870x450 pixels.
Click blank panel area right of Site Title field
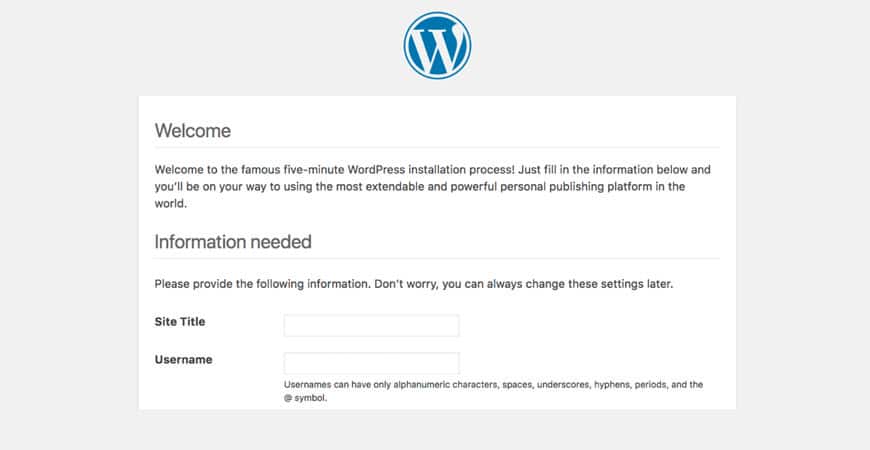(588, 325)
